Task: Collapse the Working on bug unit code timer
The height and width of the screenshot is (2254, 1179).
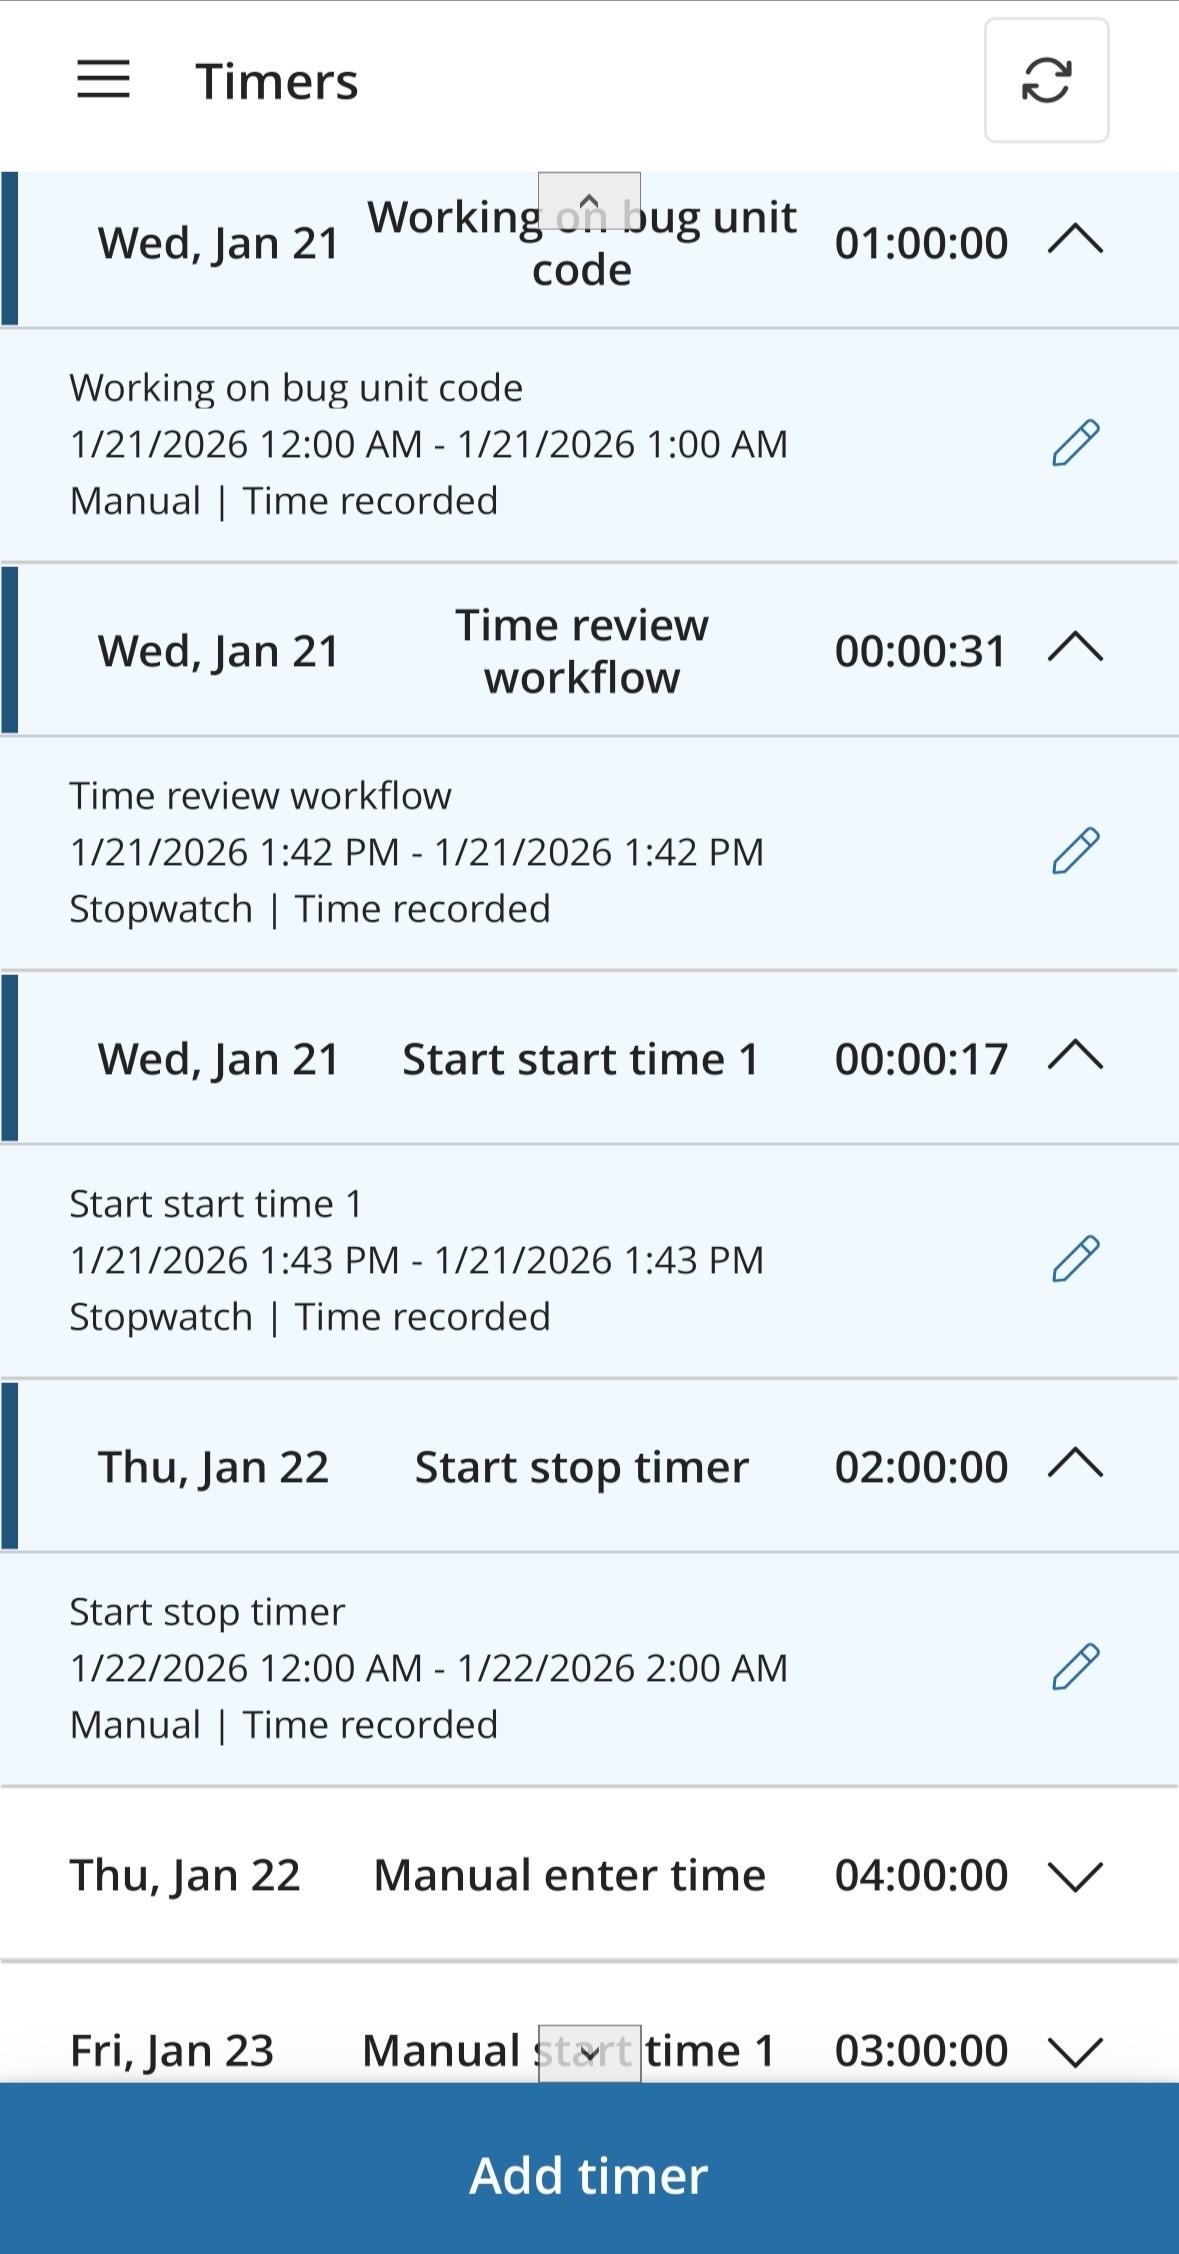Action: tap(1075, 242)
